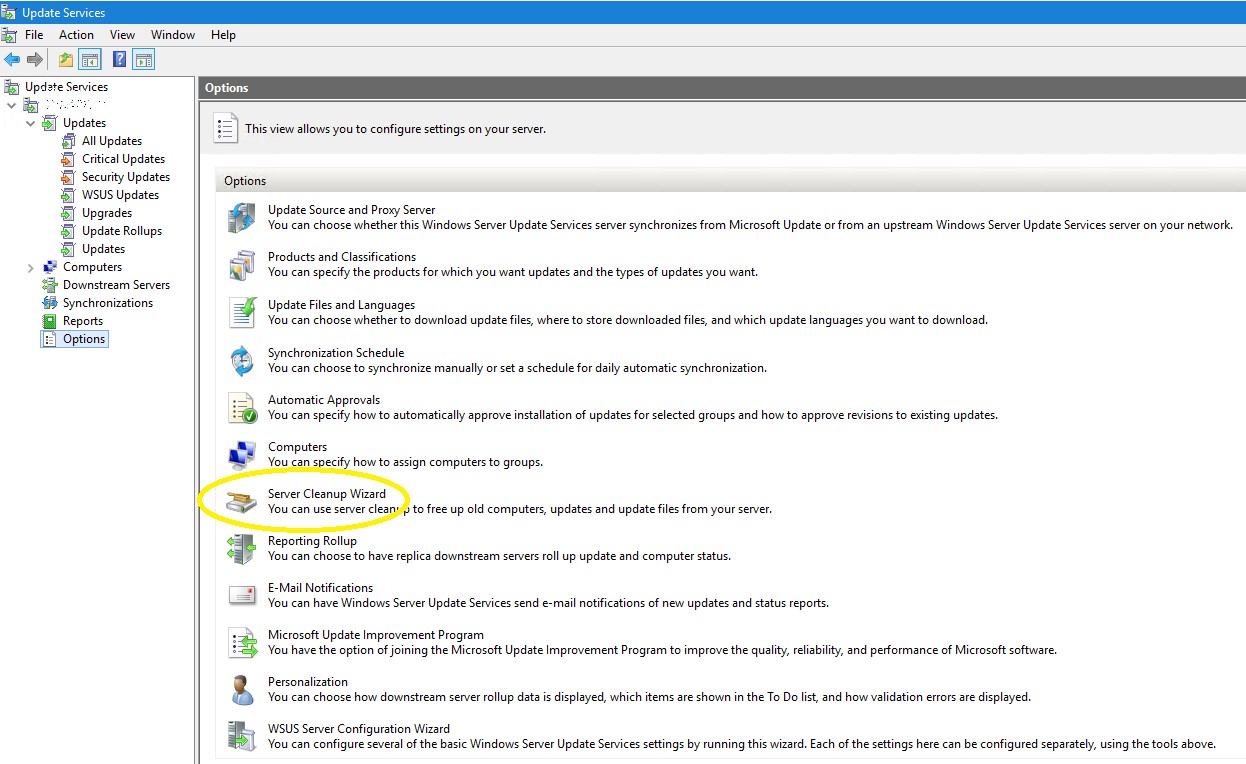Screen dimensions: 1246x764
Task: Click the Products and Classifications icon
Action: (242, 265)
